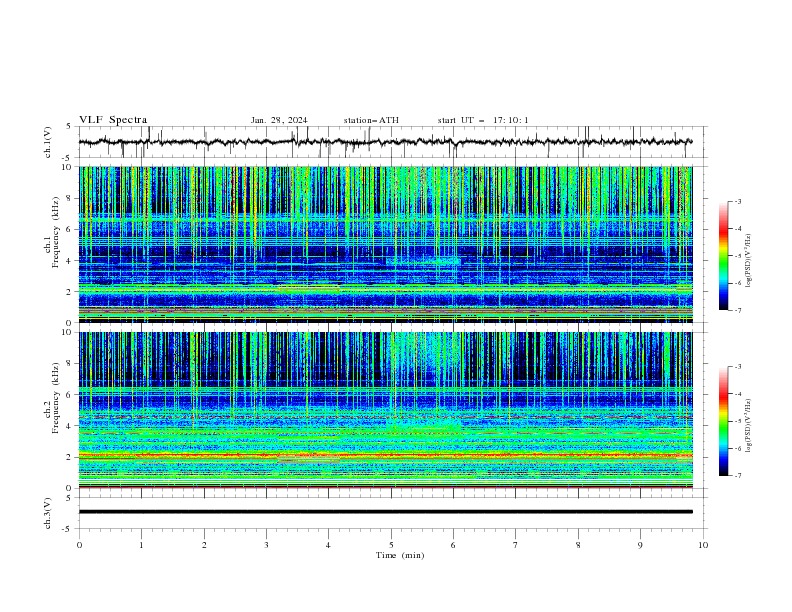Click the ch.1 voltage waveform trace
Screen dimensions: 792x612
[385, 142]
